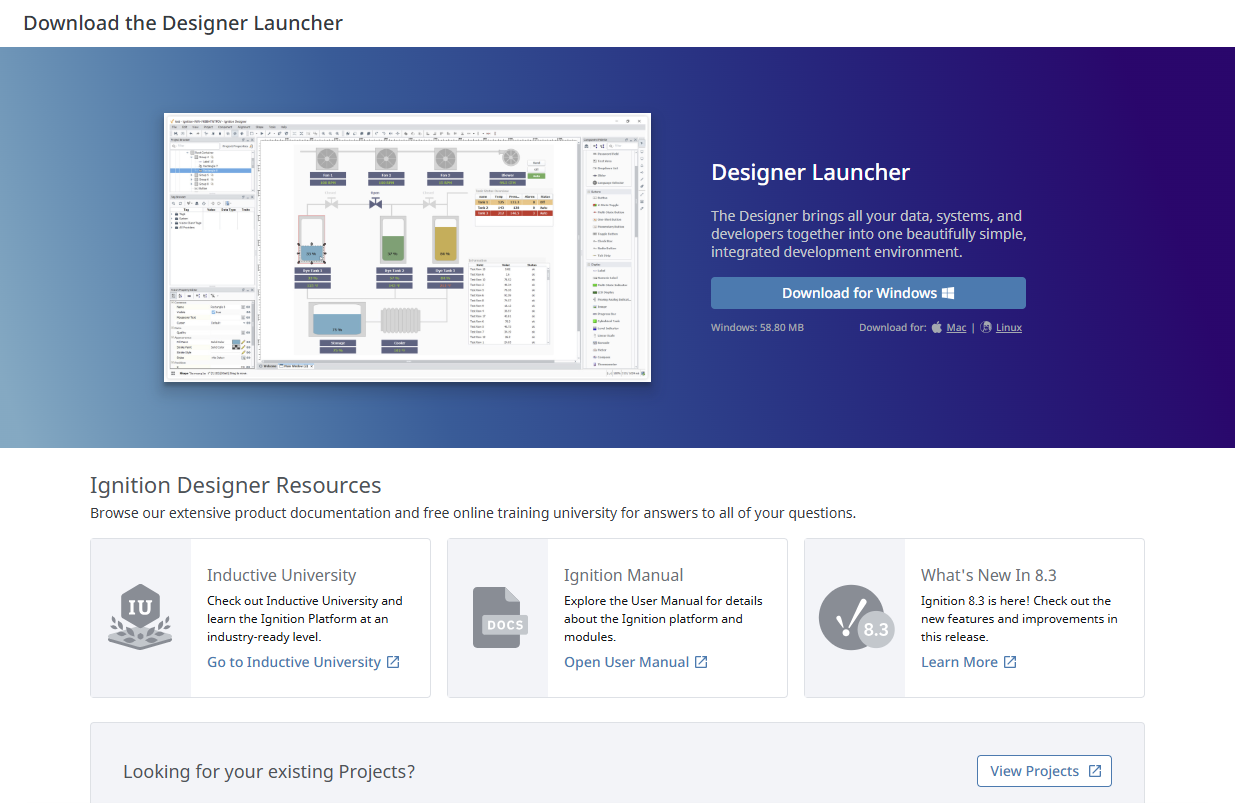Click external-link icon beside Open User Manual
1235x803 pixels.
pos(701,662)
